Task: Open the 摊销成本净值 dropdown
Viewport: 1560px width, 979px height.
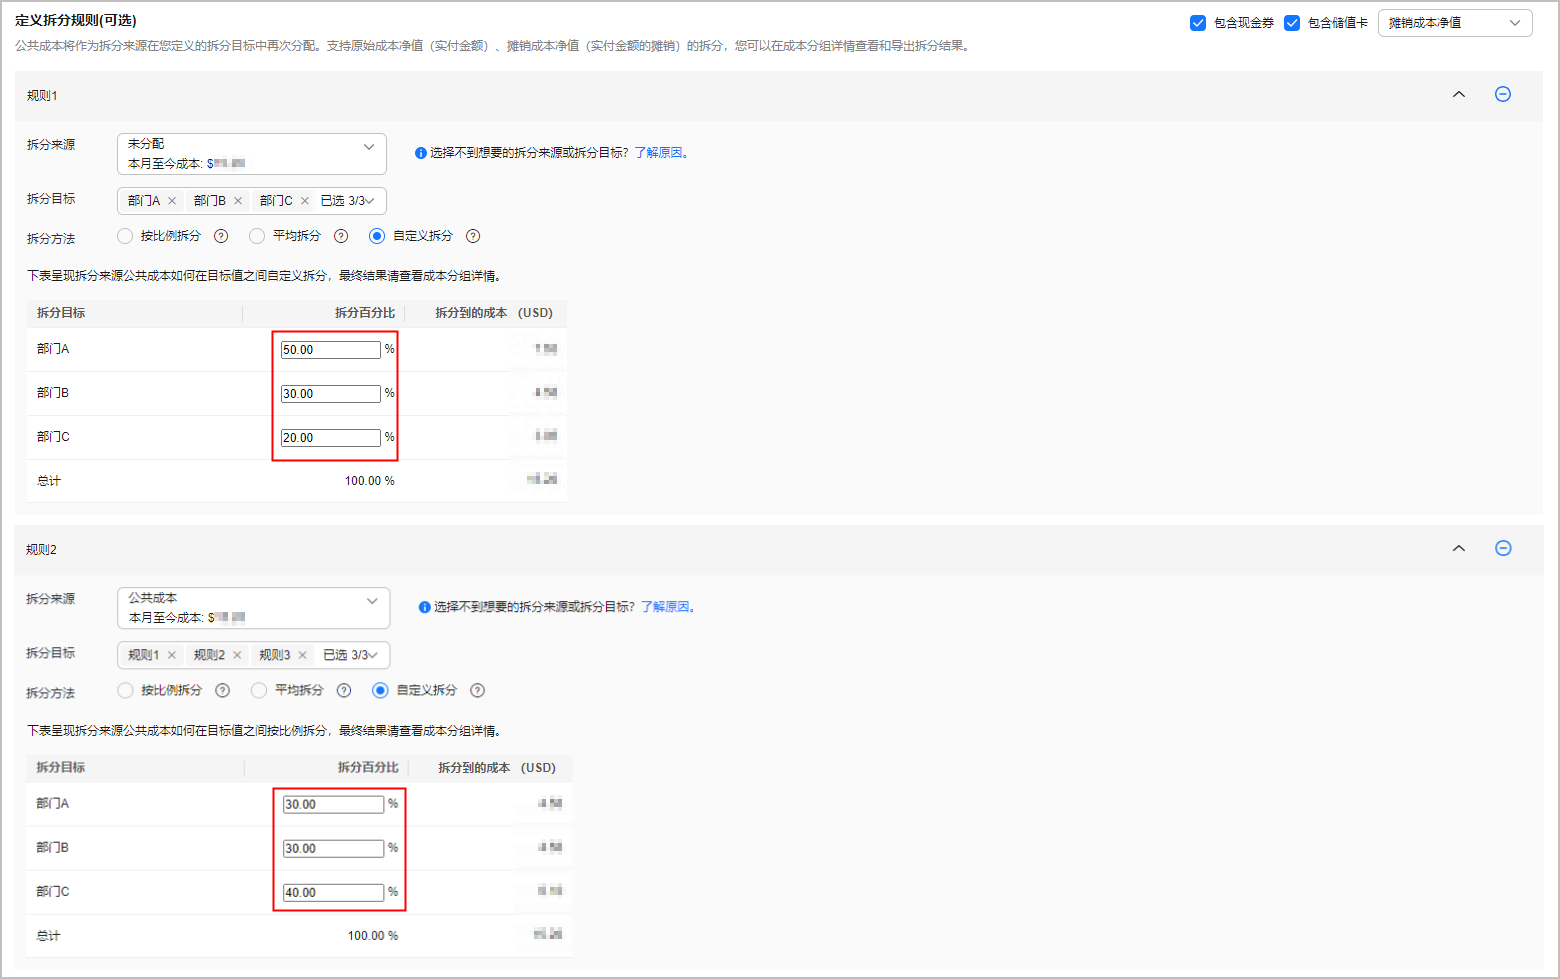Action: [x=1455, y=23]
